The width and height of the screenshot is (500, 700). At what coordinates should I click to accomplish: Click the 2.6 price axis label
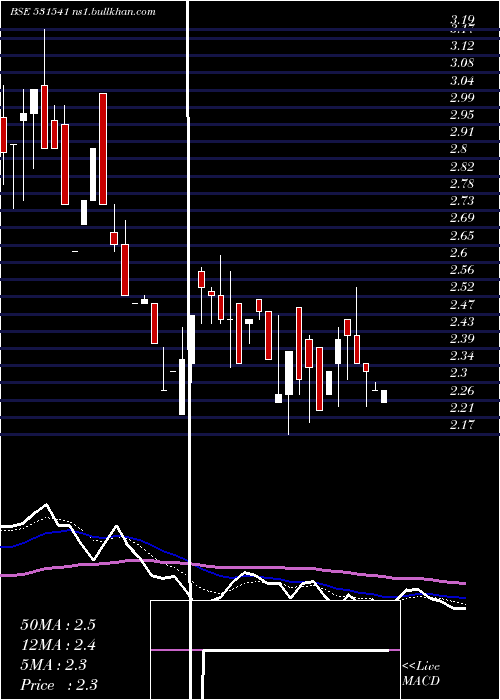(x=458, y=253)
